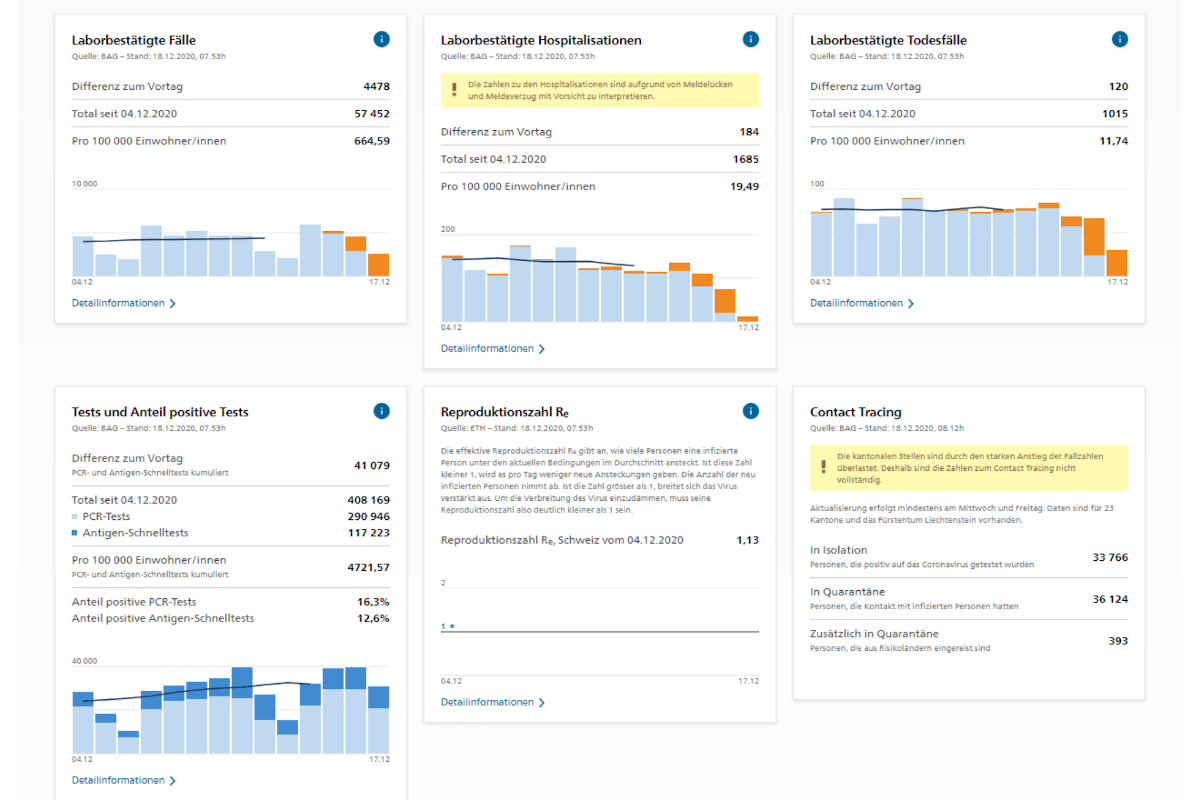This screenshot has width=1200, height=800.
Task: Click info icon on Laborbestätigte Fälle card
Action: 382,39
